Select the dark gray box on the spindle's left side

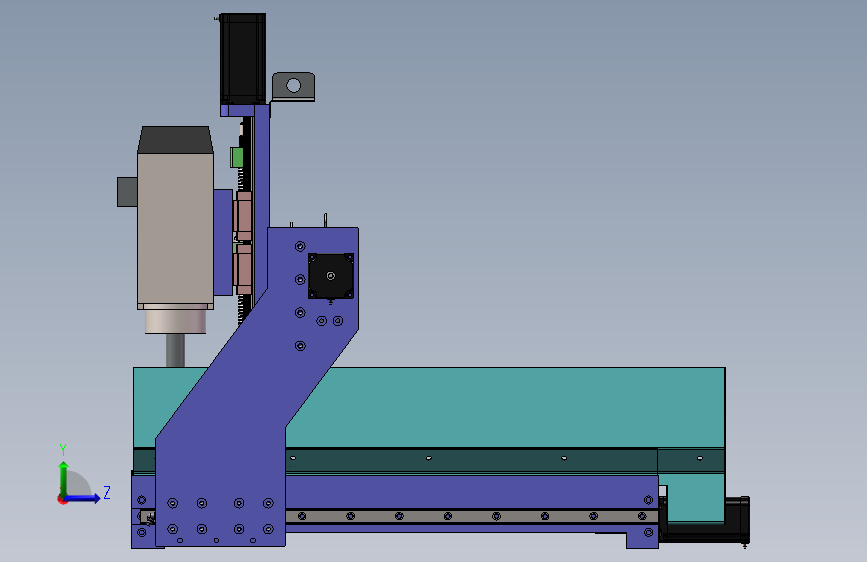pos(127,192)
